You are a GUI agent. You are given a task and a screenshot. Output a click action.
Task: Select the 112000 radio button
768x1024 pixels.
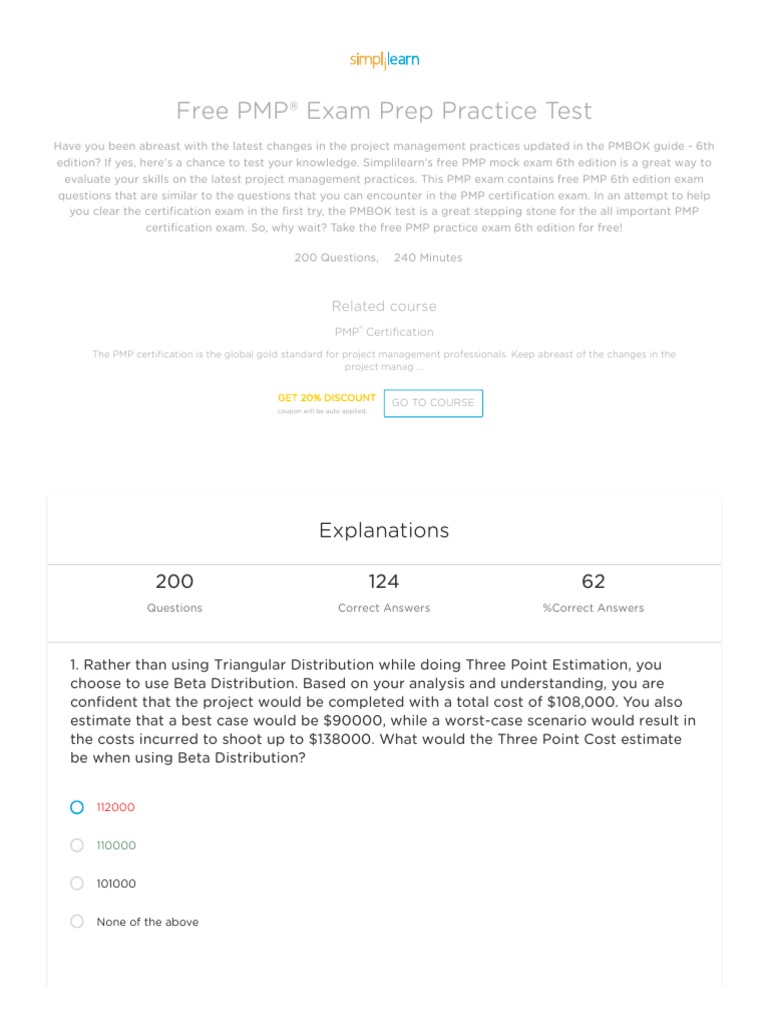77,807
